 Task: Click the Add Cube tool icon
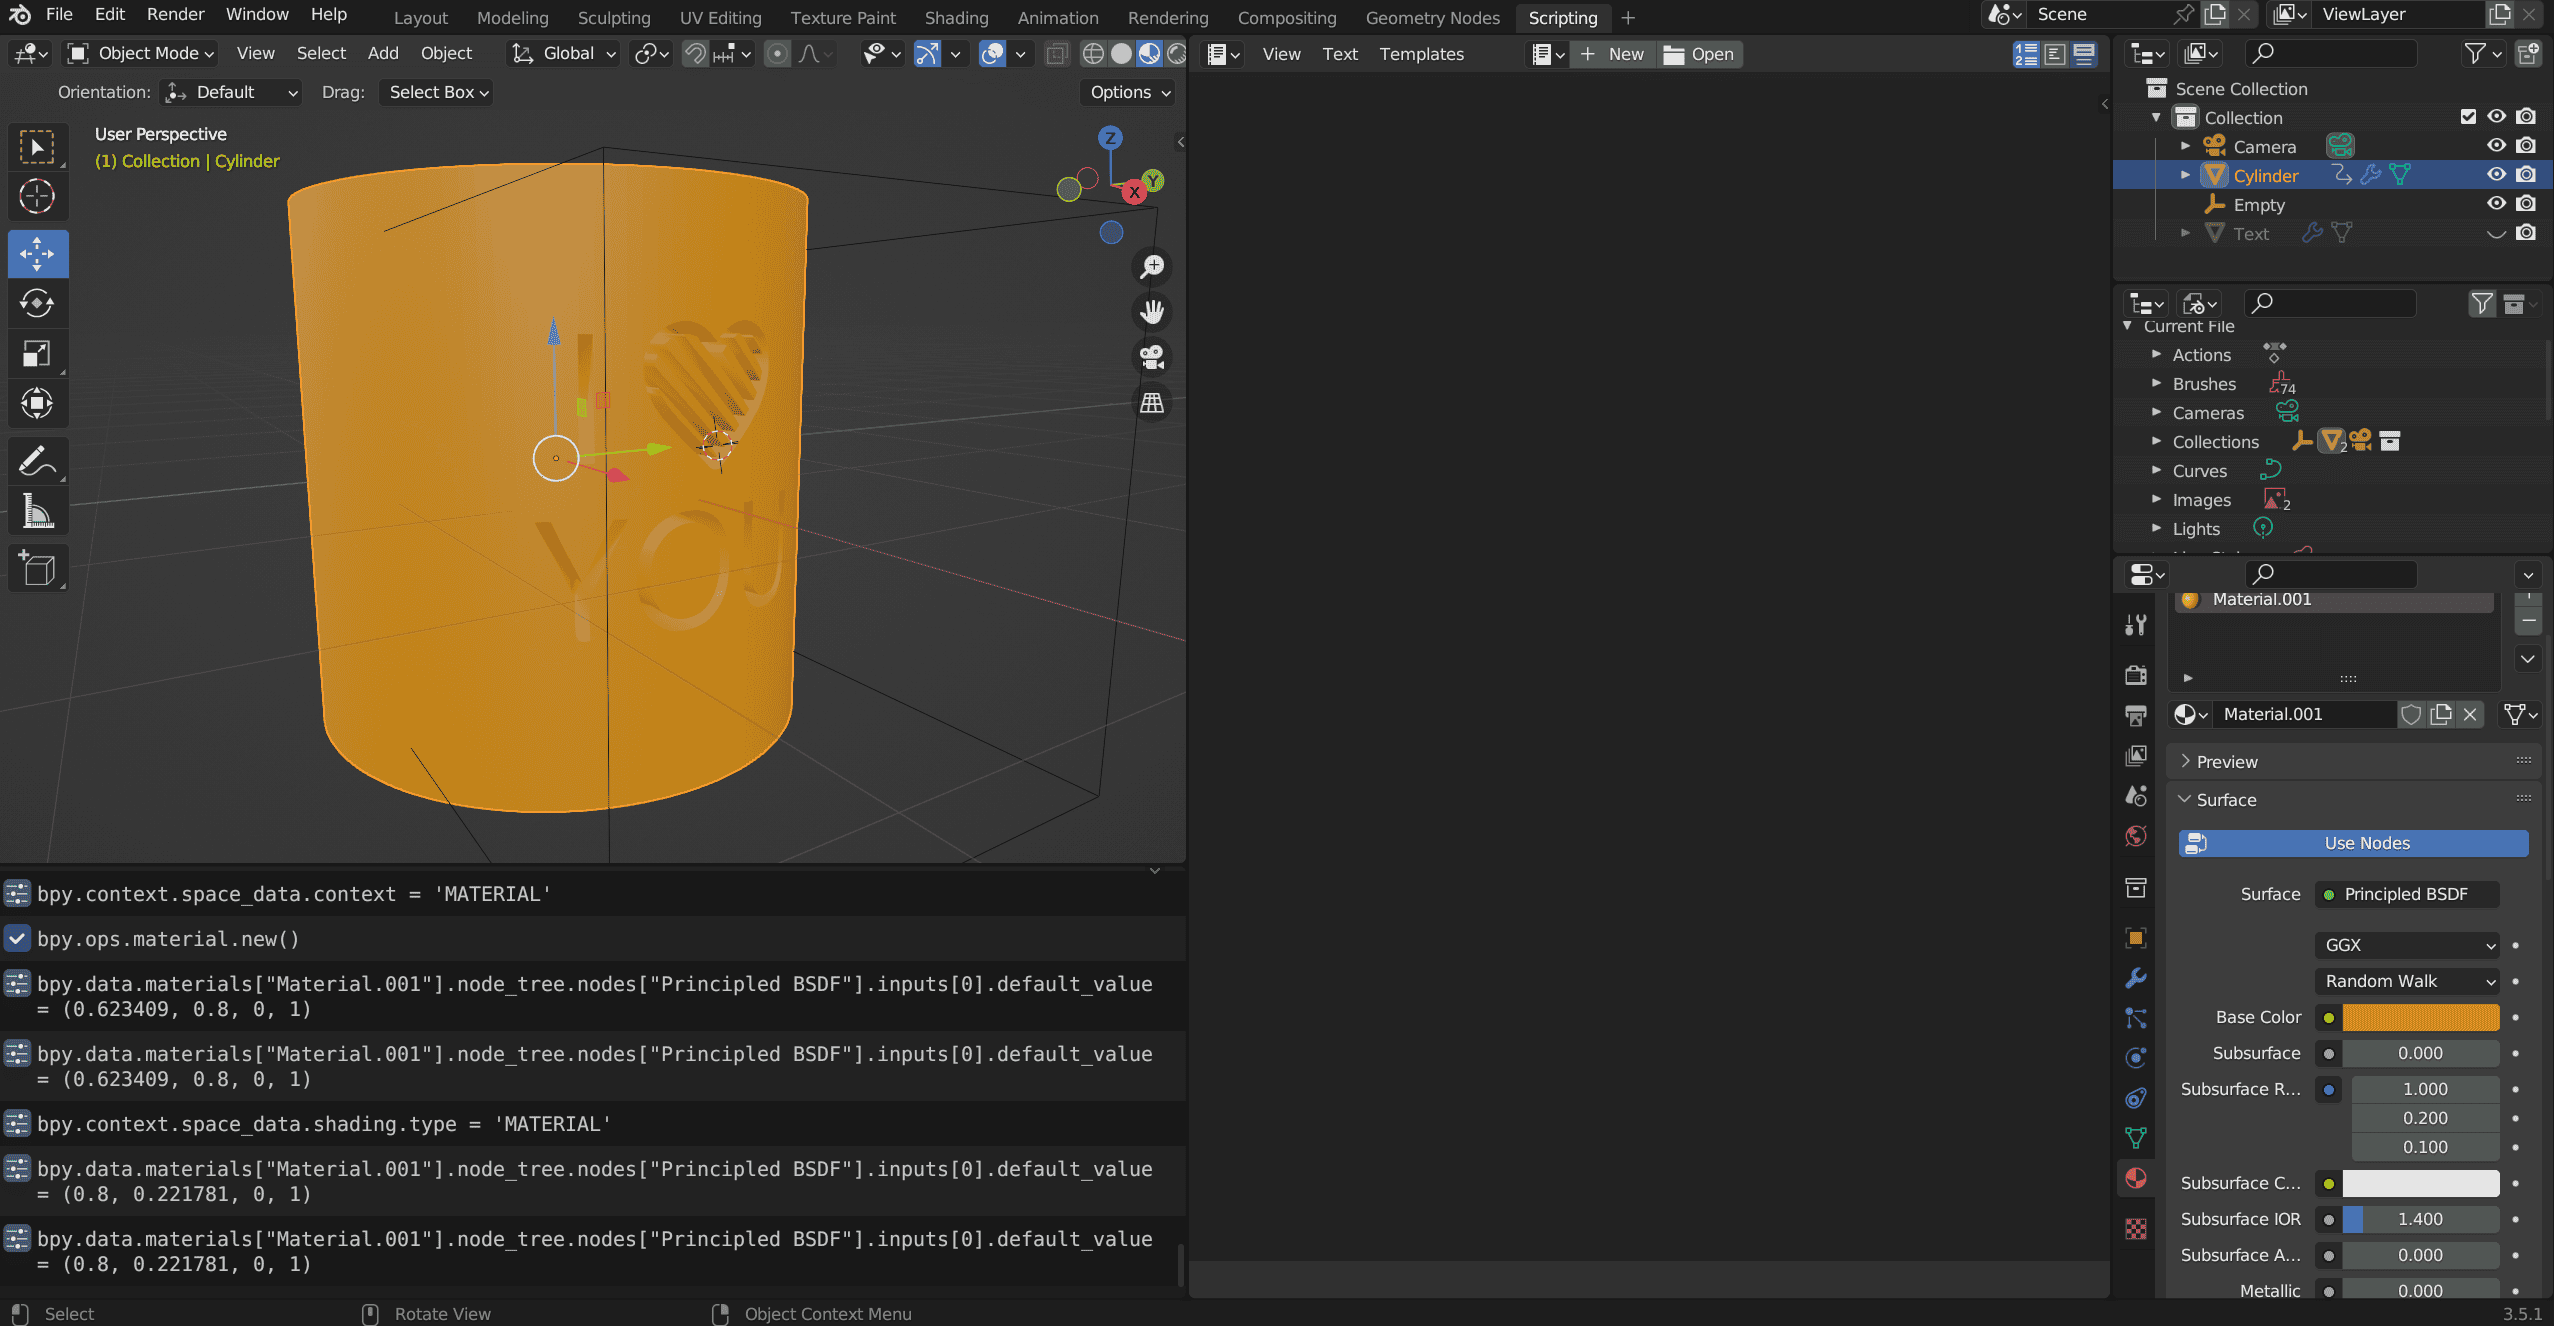[37, 568]
